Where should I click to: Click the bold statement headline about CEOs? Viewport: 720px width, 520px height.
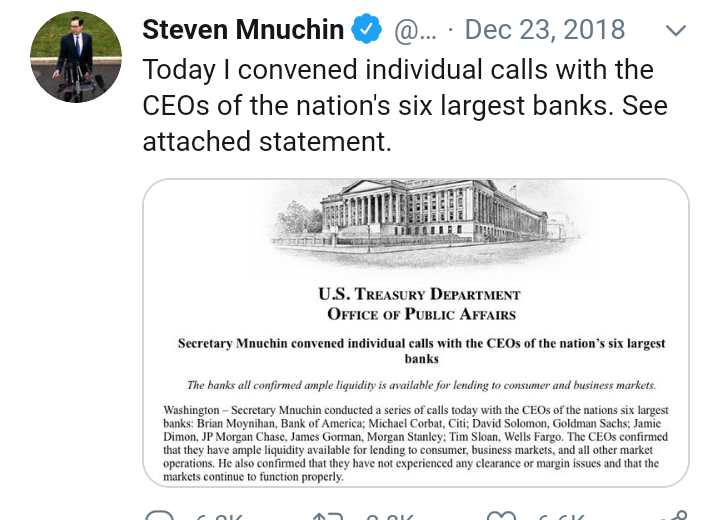(421, 350)
